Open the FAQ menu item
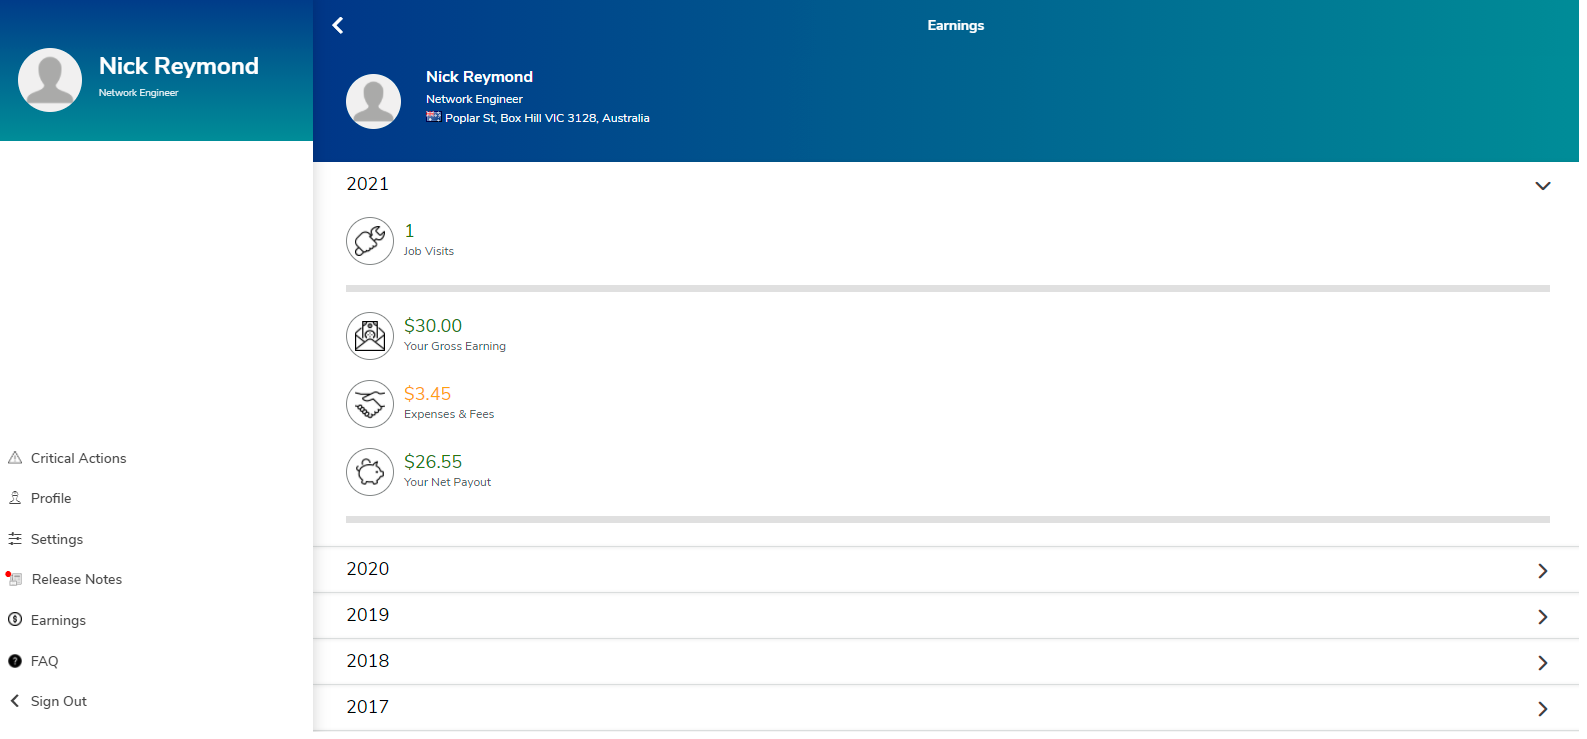 45,661
